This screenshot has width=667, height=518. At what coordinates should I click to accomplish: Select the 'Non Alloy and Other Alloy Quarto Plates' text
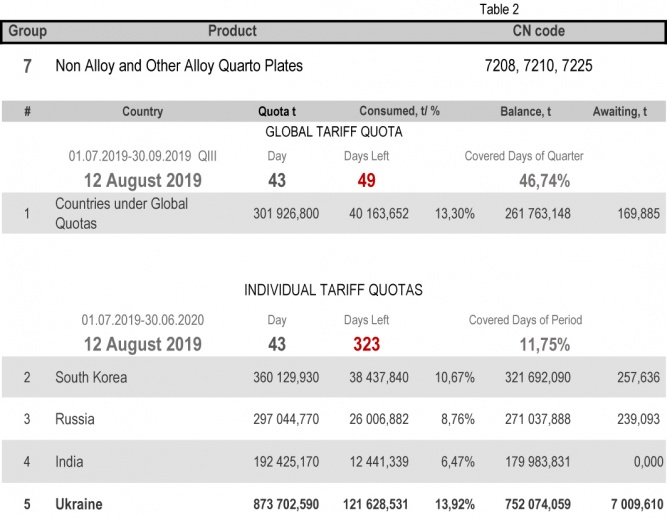point(179,66)
